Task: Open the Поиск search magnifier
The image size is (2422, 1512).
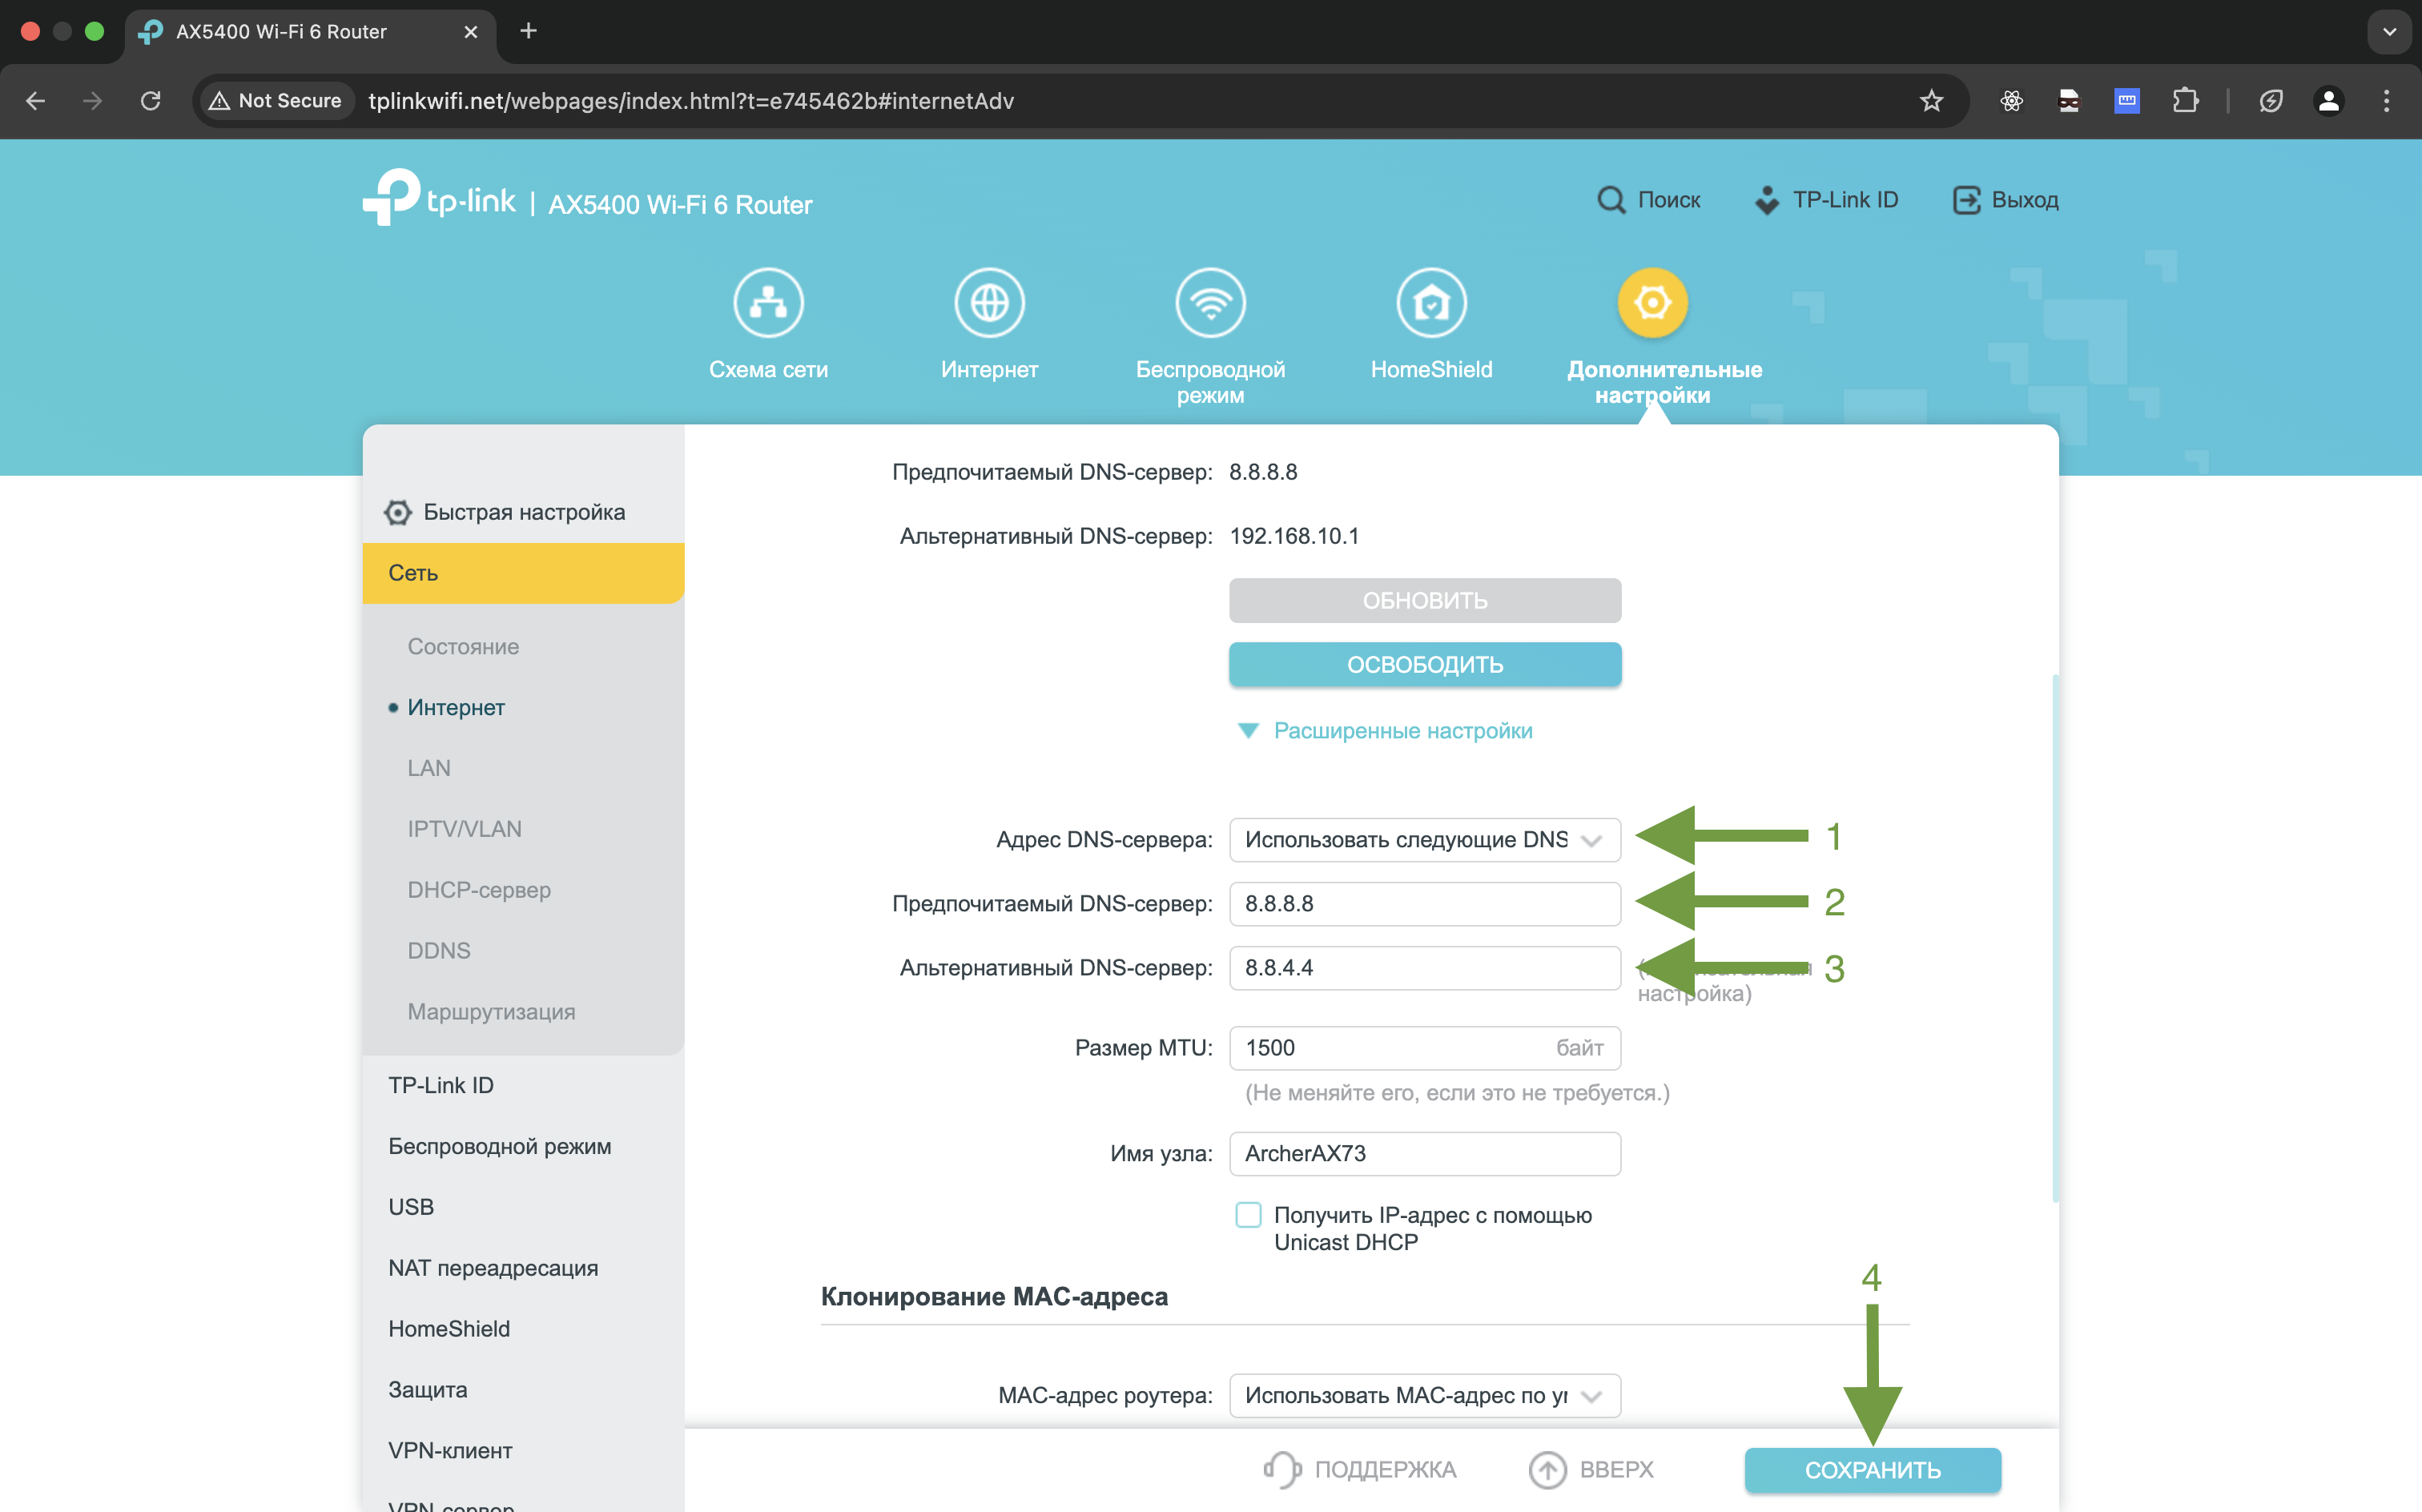Action: (1612, 199)
